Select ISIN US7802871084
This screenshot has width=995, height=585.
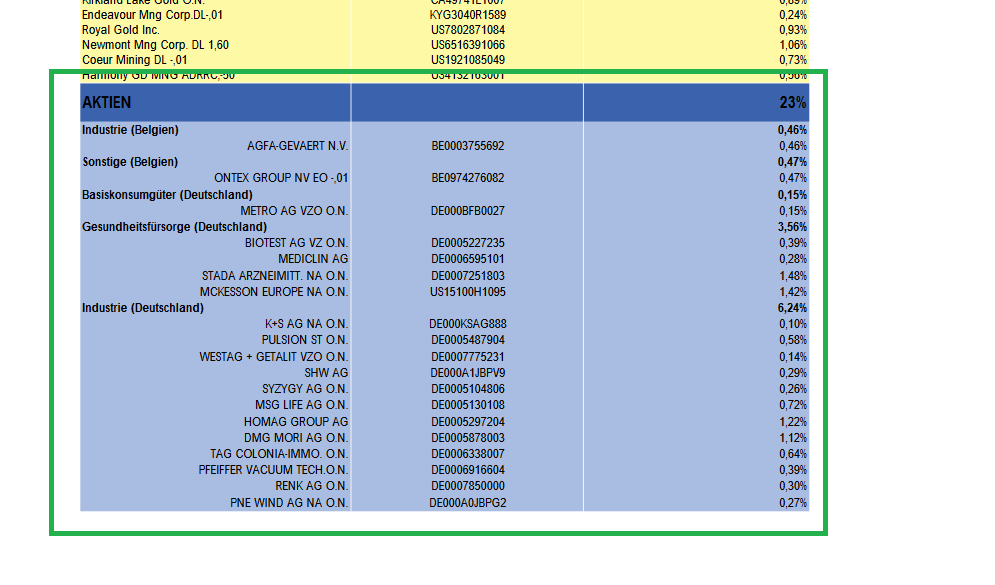coord(468,30)
